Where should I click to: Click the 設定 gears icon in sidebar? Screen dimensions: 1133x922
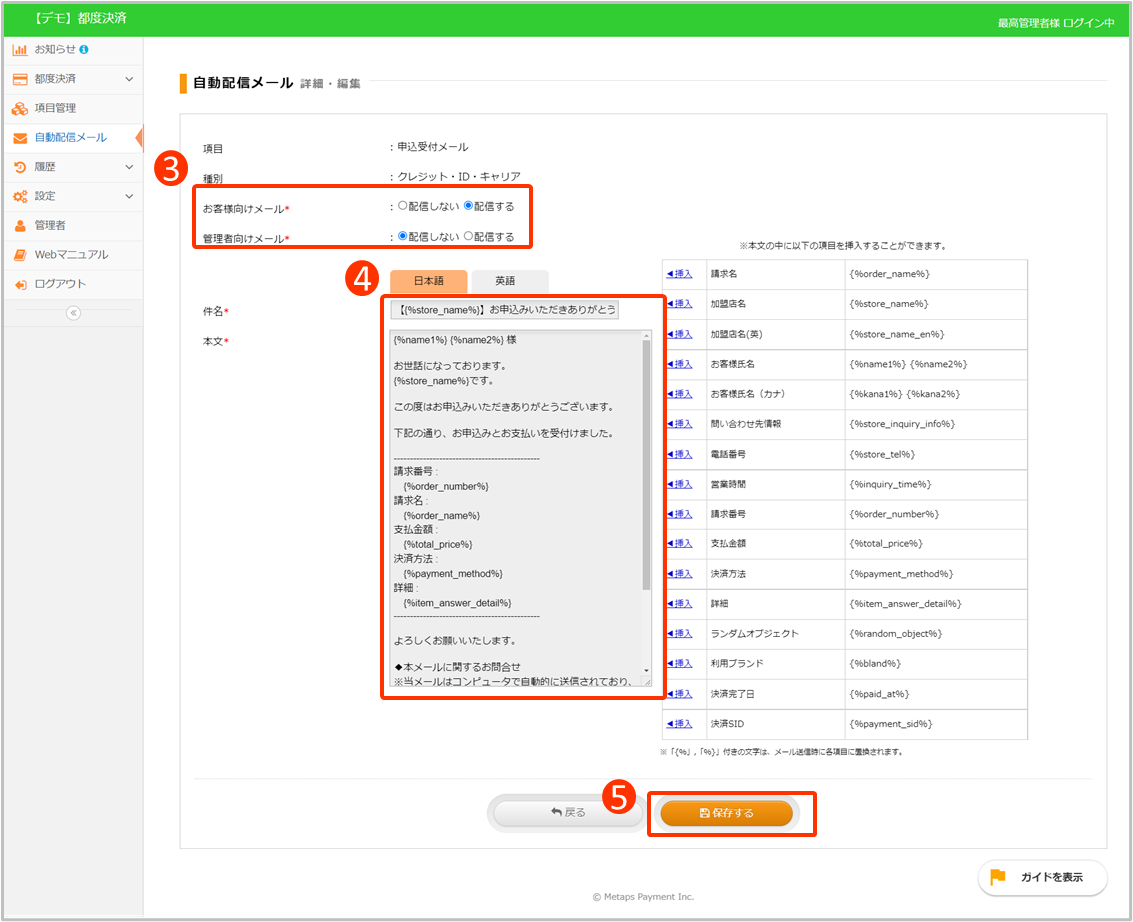(20, 196)
